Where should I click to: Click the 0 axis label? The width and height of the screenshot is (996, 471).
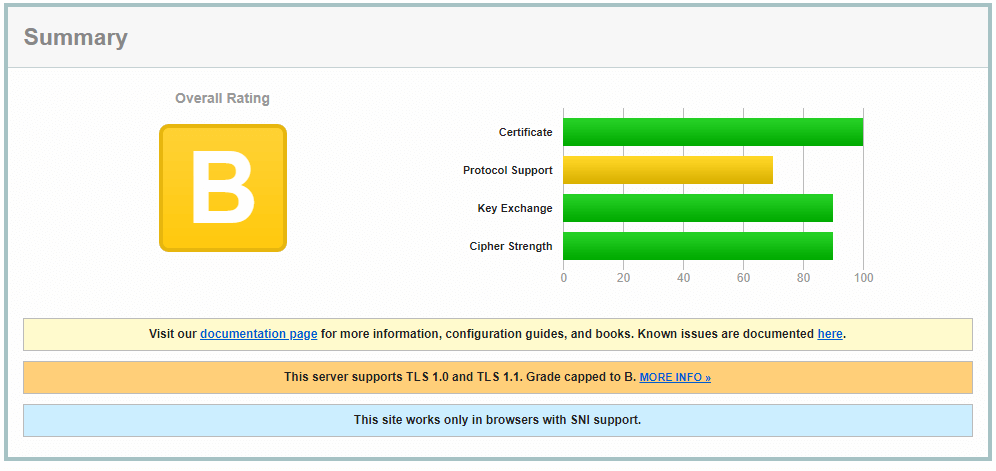click(563, 278)
